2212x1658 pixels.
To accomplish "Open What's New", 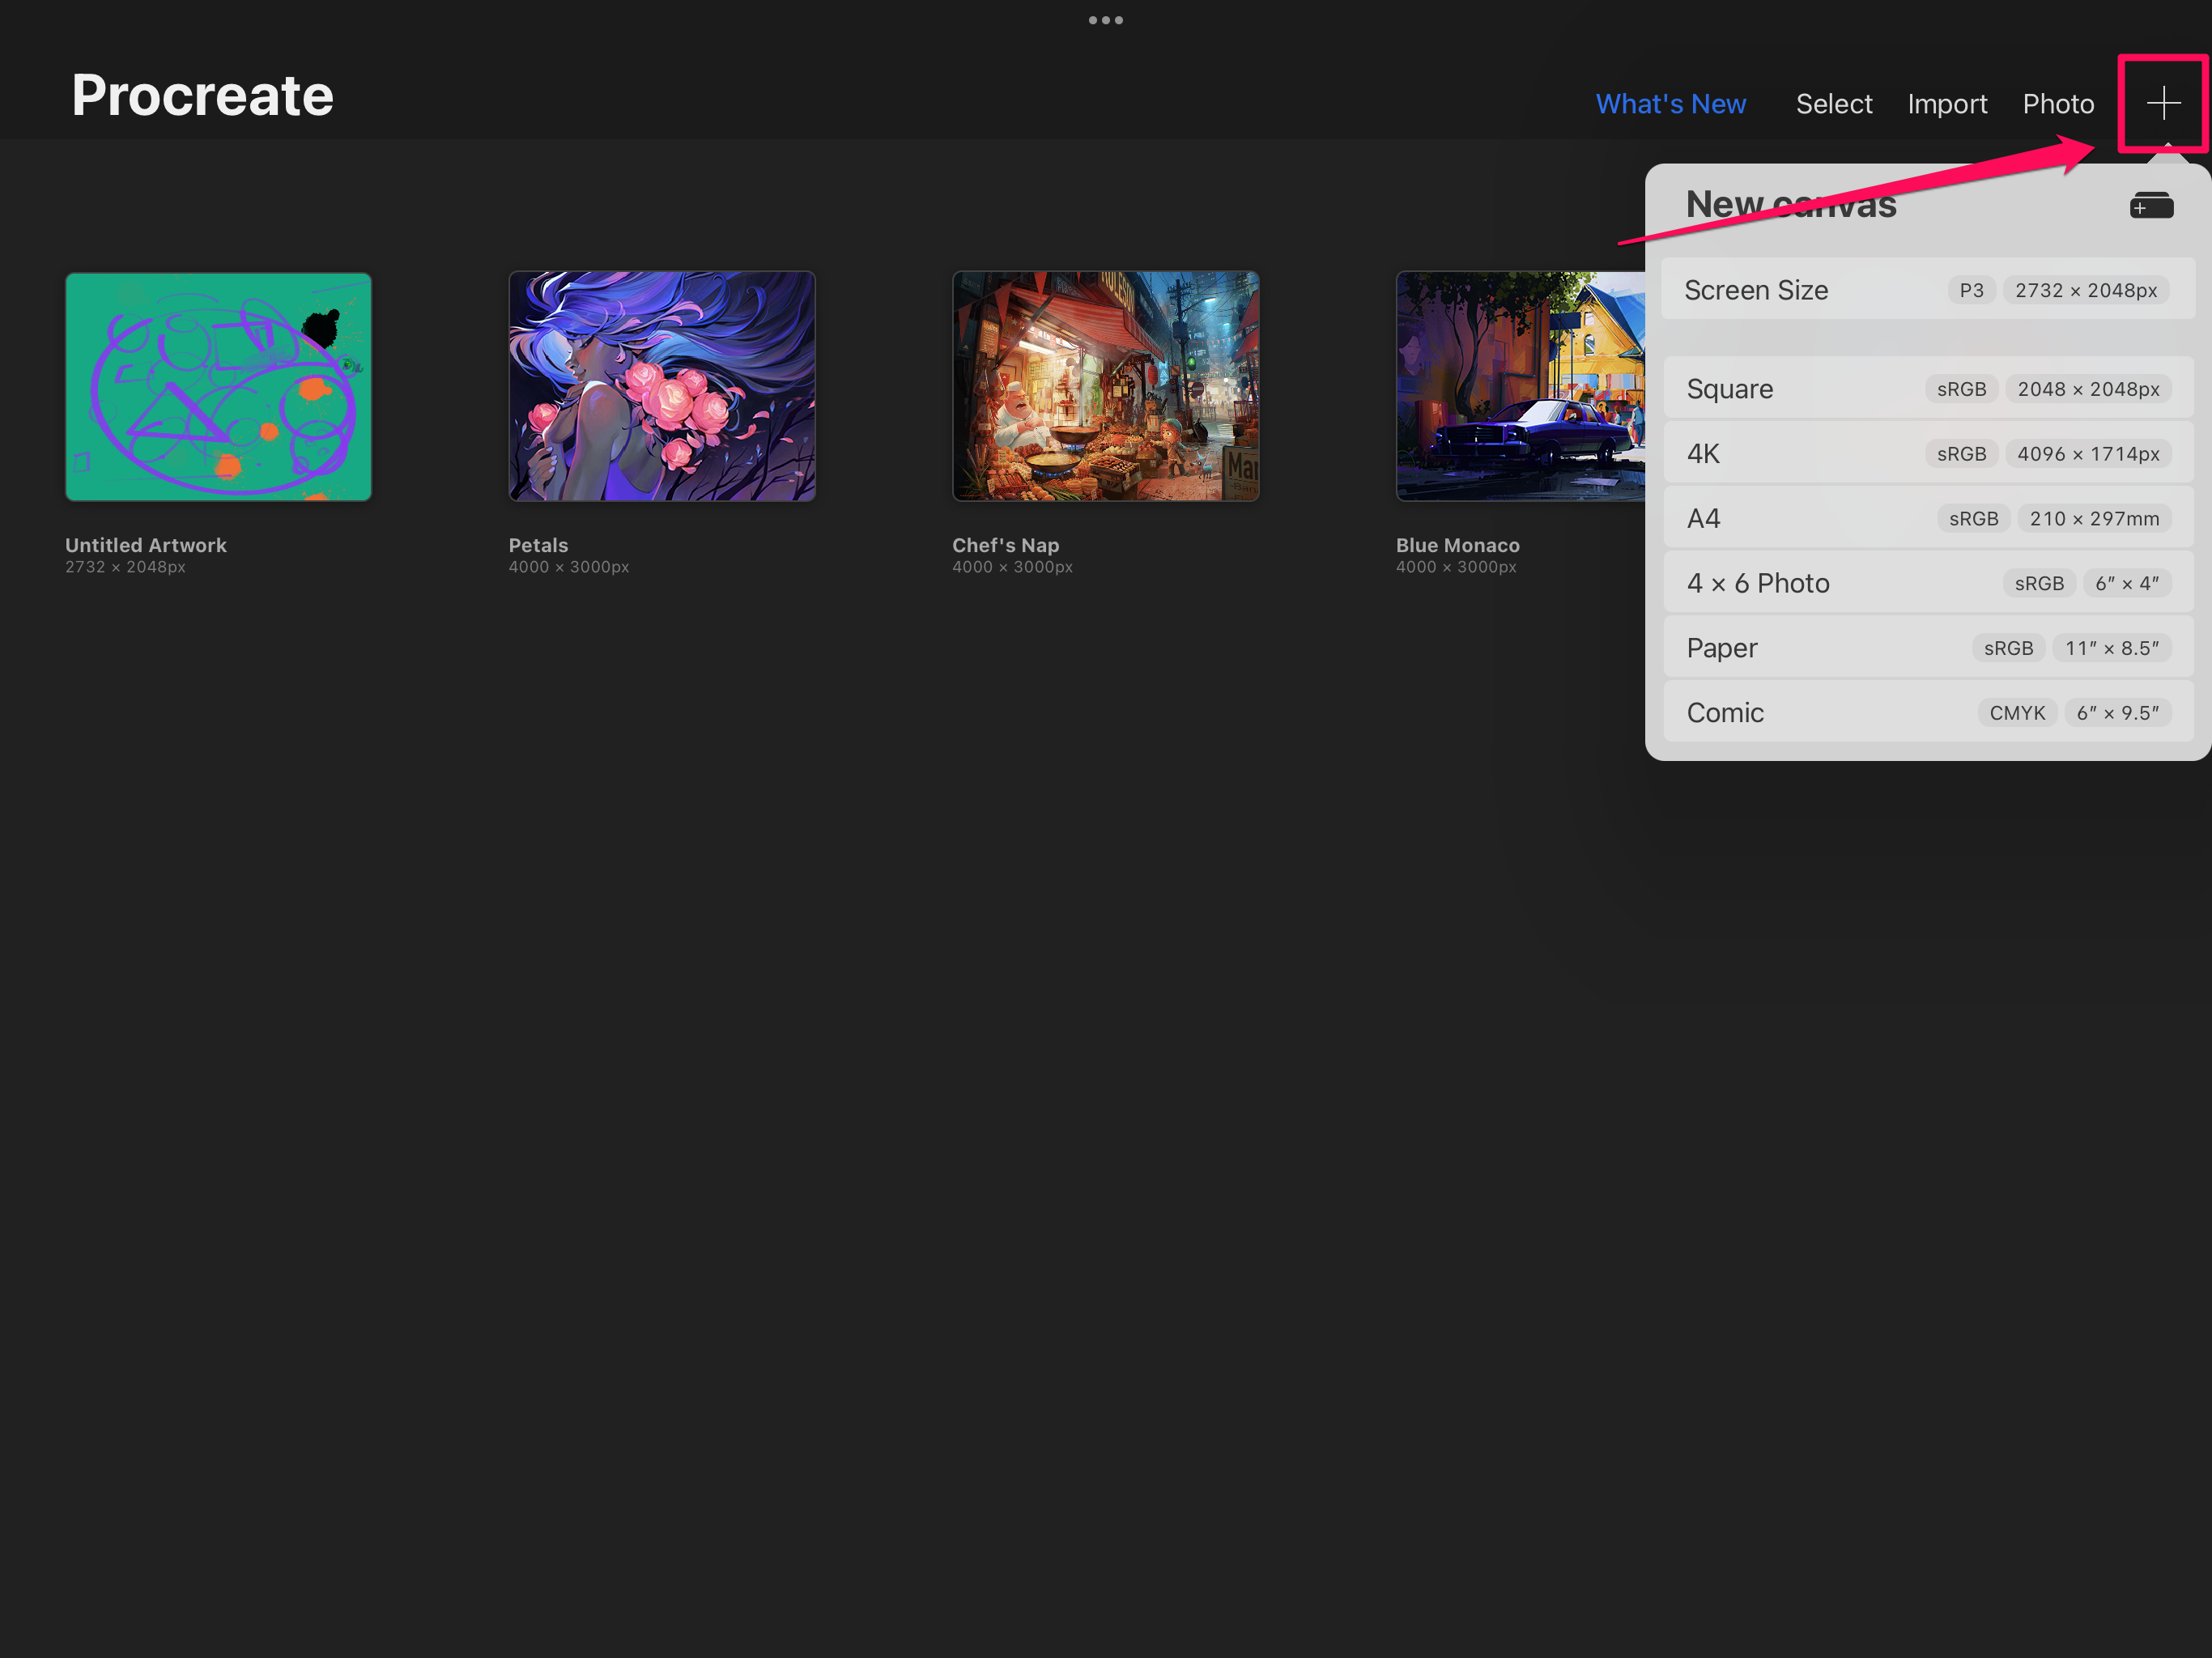I will [x=1670, y=104].
